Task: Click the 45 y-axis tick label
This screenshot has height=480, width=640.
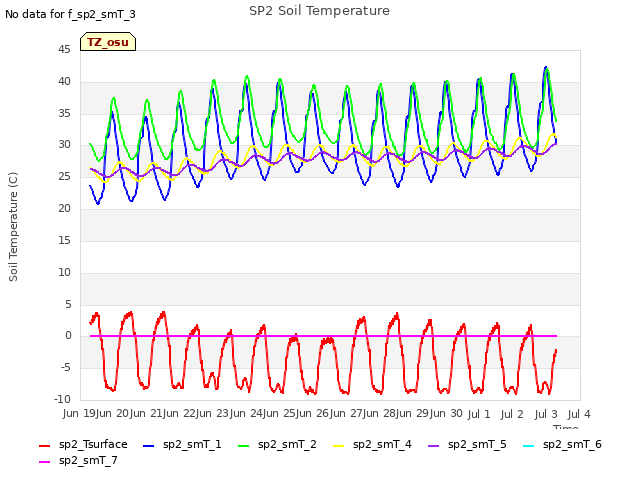Action: click(x=64, y=49)
